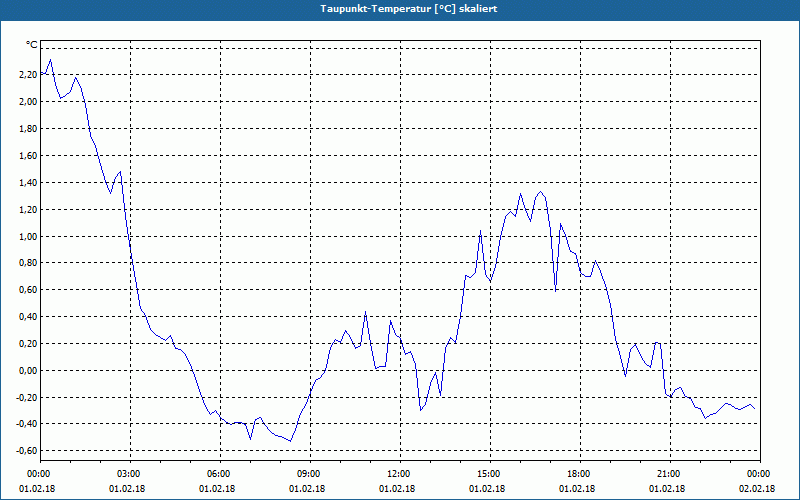Click the 0,00 y-axis value
Image resolution: width=800 pixels, height=500 pixels.
coord(29,371)
